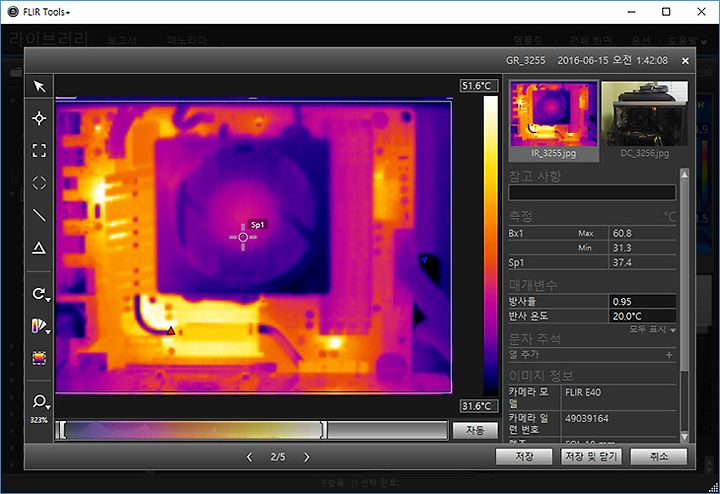Click plus to add annotation column
This screenshot has height=494, width=720.
pos(669,354)
